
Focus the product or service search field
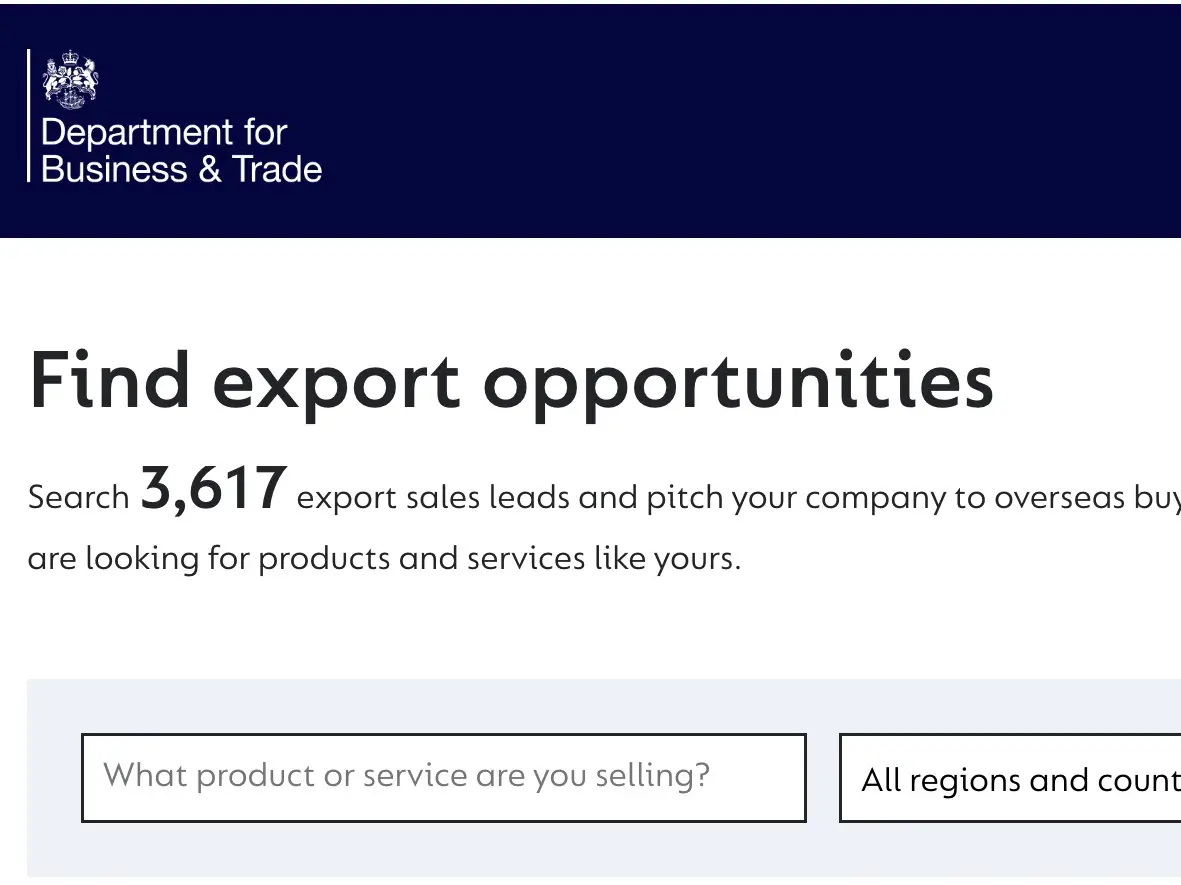[443, 777]
